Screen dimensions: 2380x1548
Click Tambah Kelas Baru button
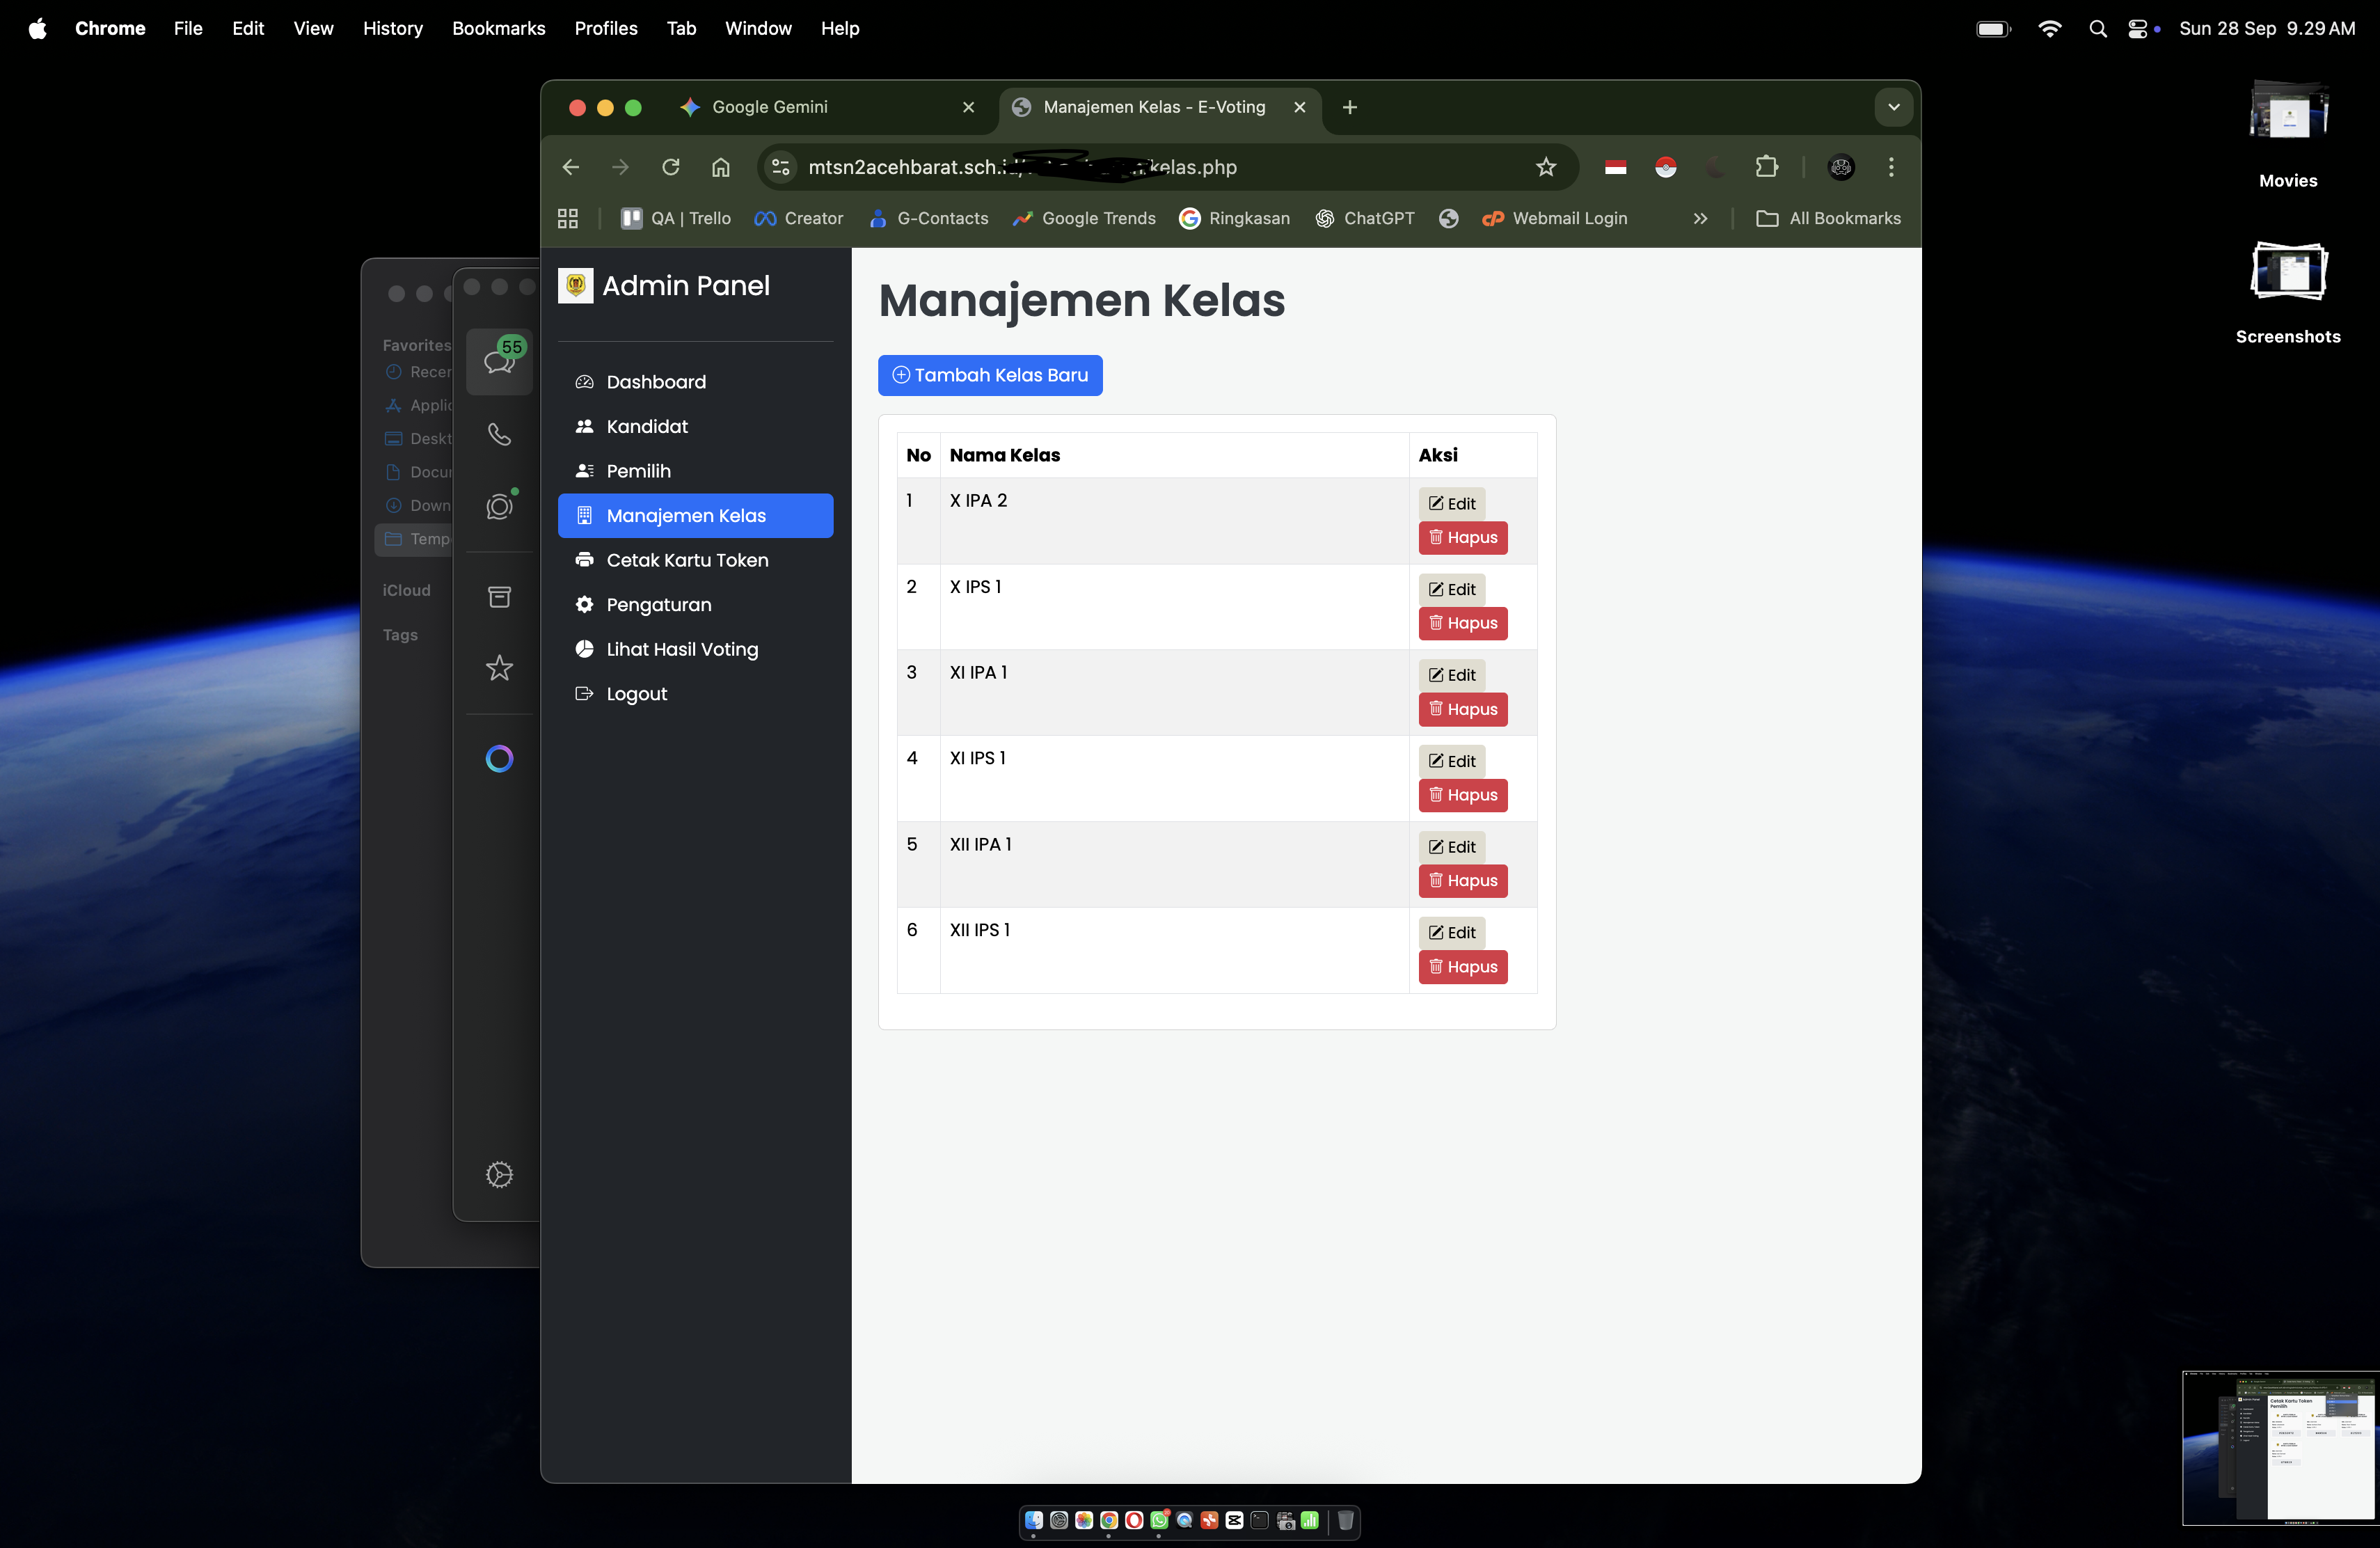(990, 375)
